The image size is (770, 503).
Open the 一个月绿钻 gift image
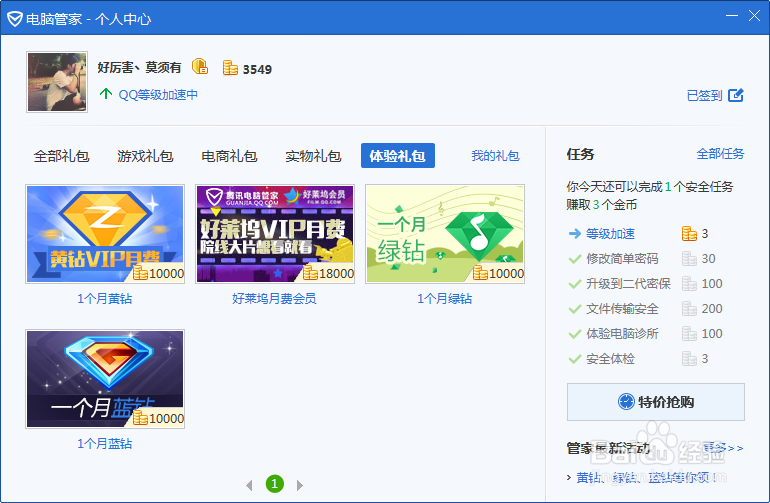pos(445,234)
